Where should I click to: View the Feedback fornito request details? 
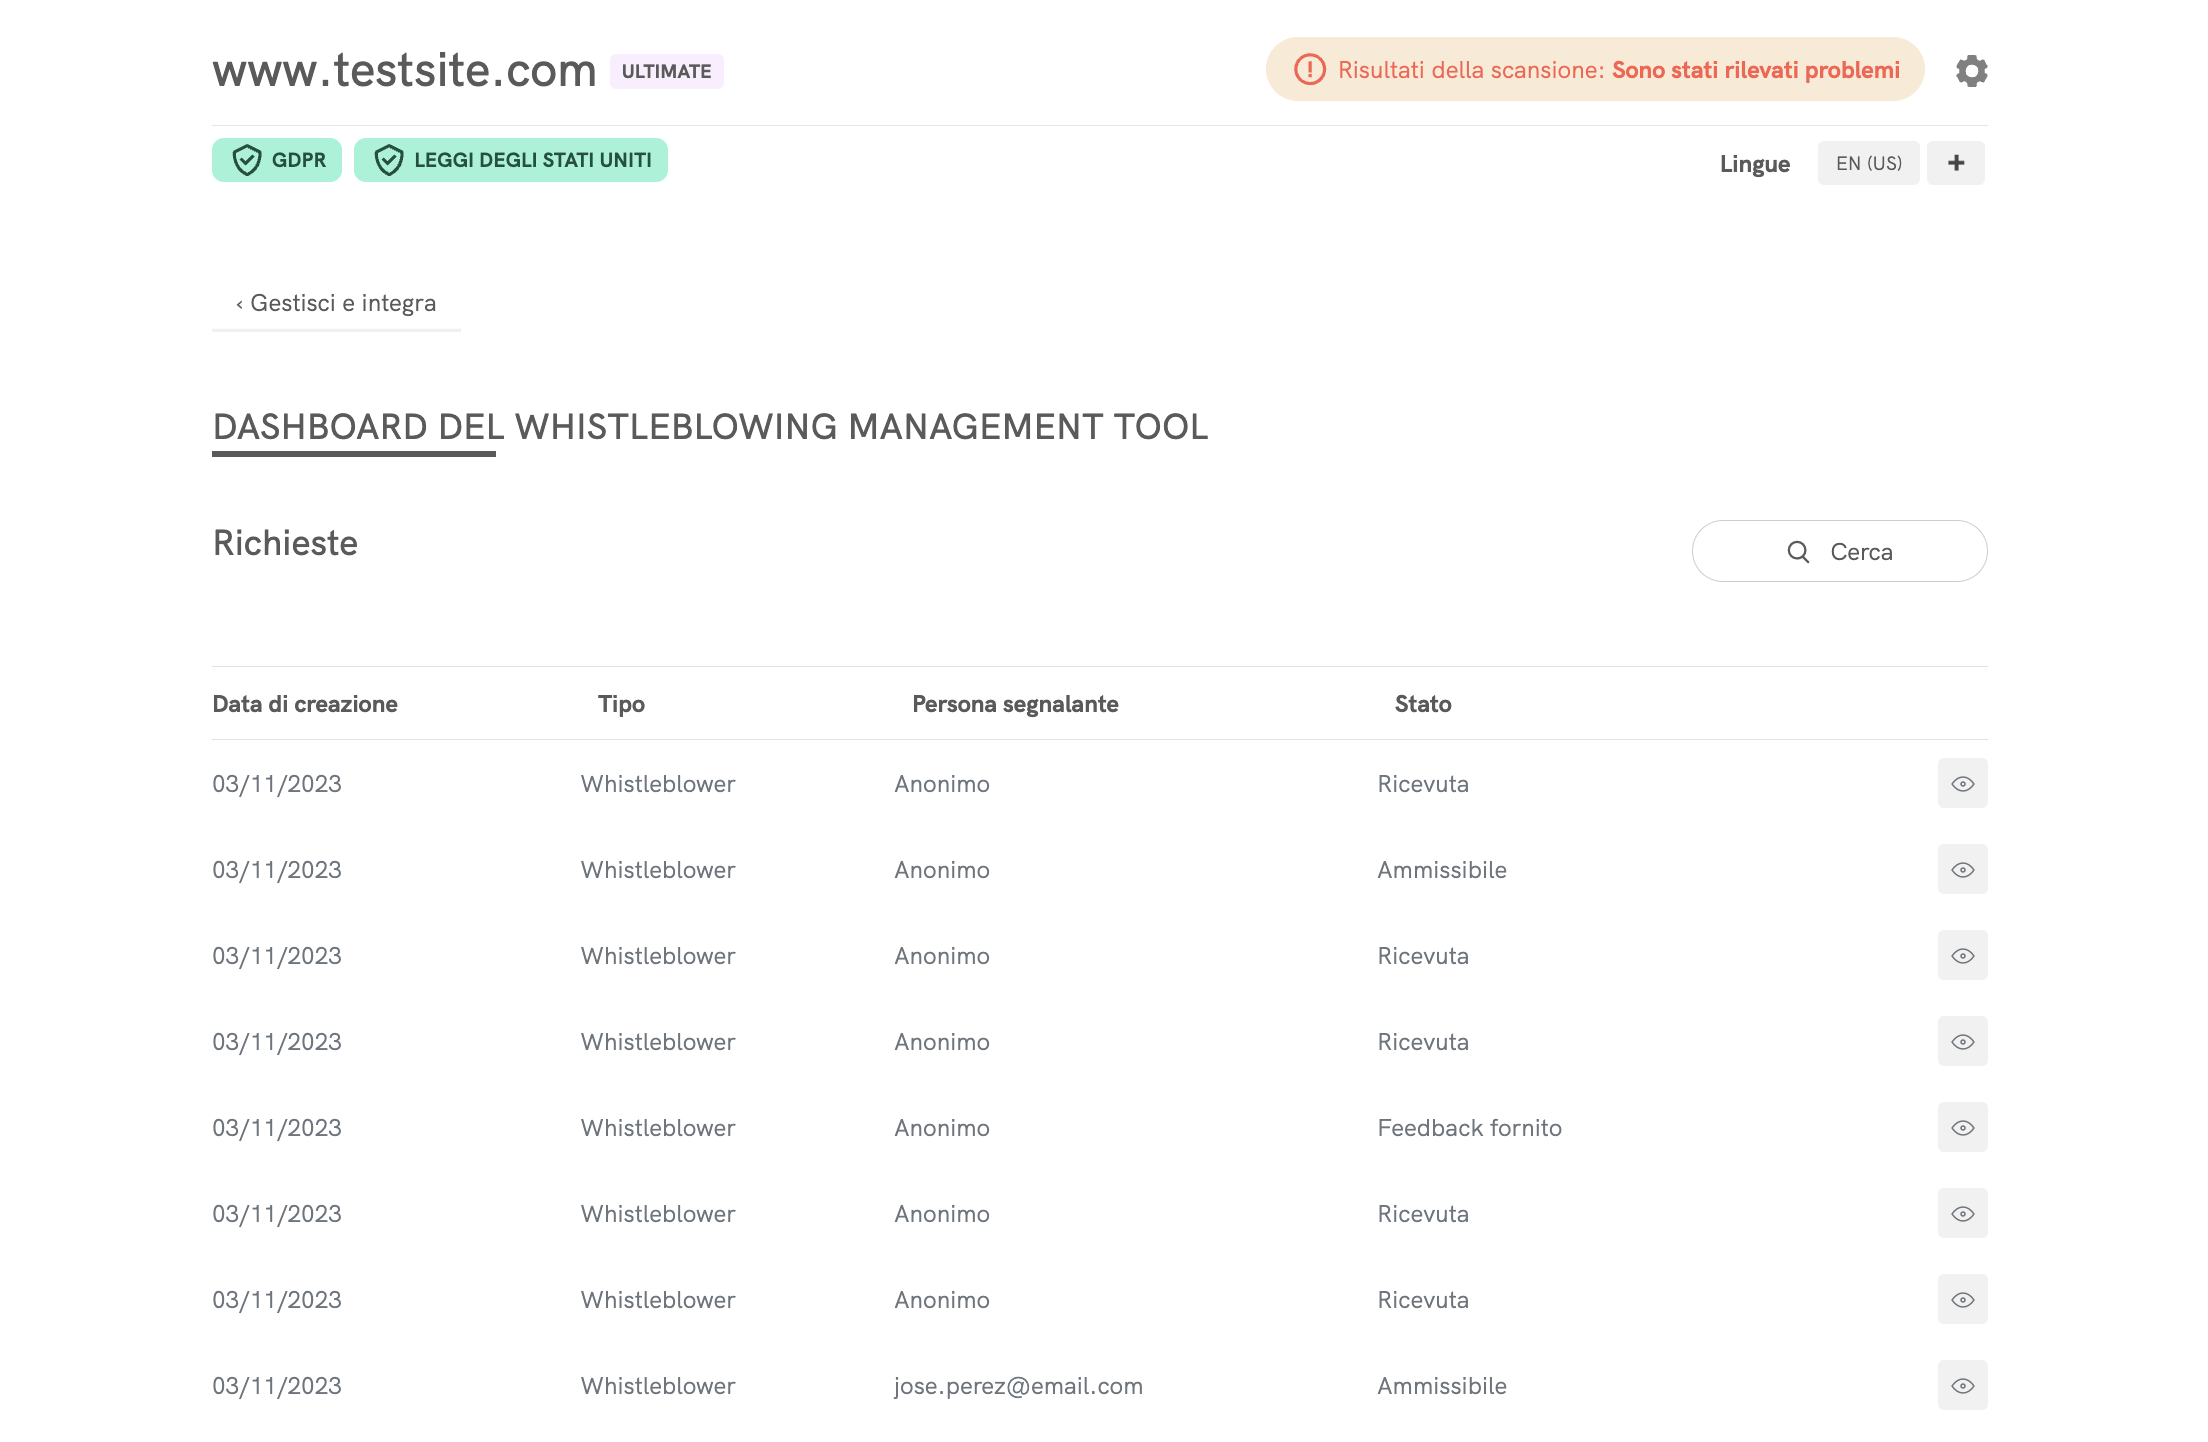point(1962,1128)
